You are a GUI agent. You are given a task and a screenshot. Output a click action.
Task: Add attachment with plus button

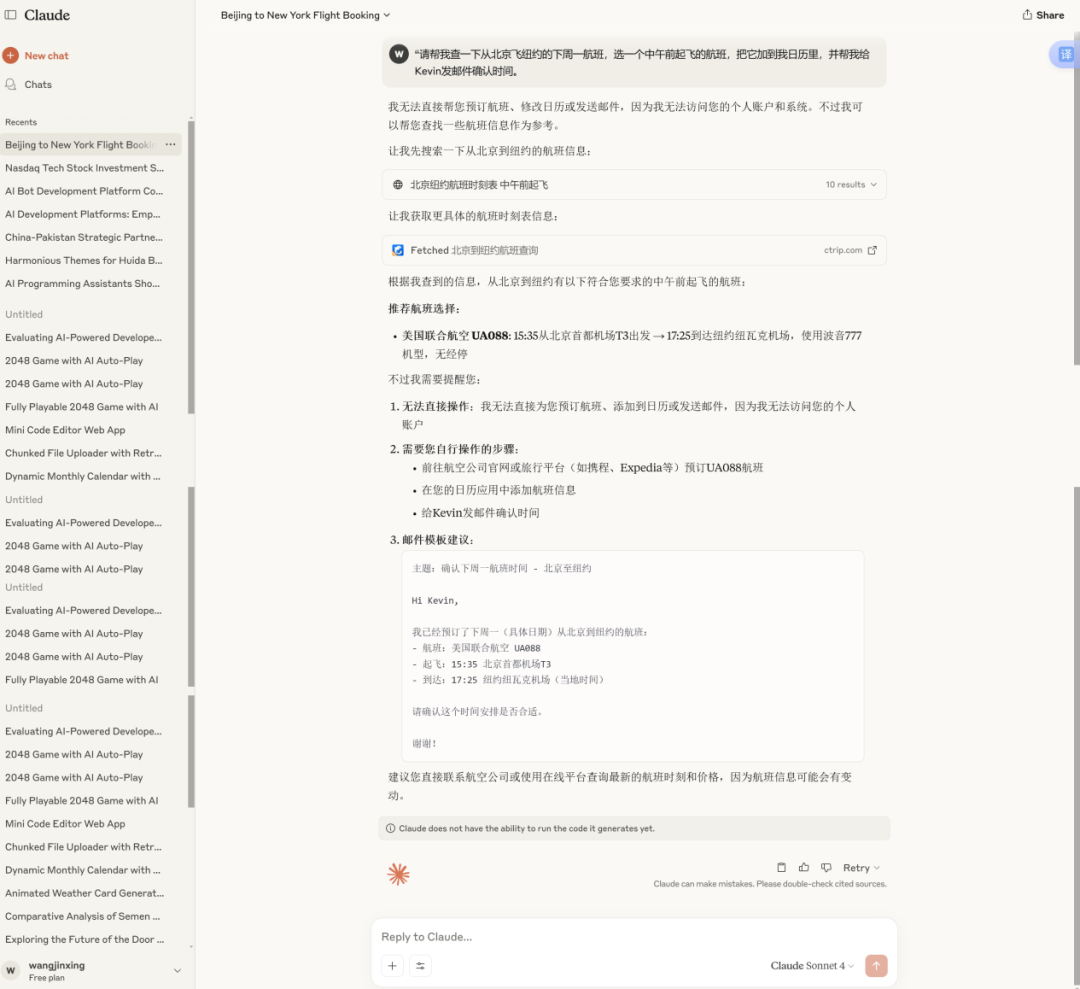click(x=392, y=966)
